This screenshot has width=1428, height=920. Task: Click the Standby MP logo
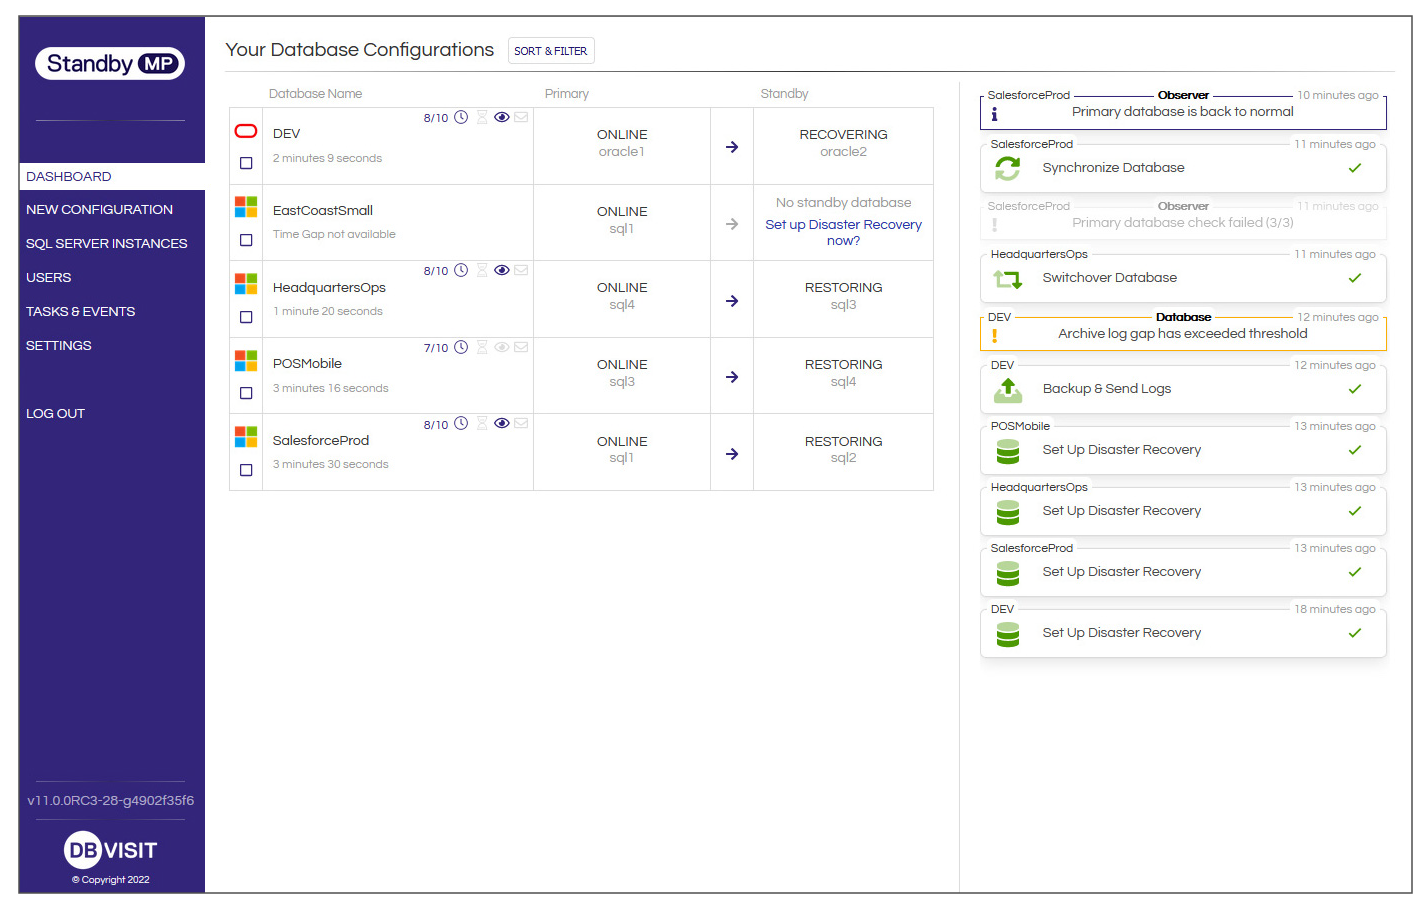tap(110, 64)
